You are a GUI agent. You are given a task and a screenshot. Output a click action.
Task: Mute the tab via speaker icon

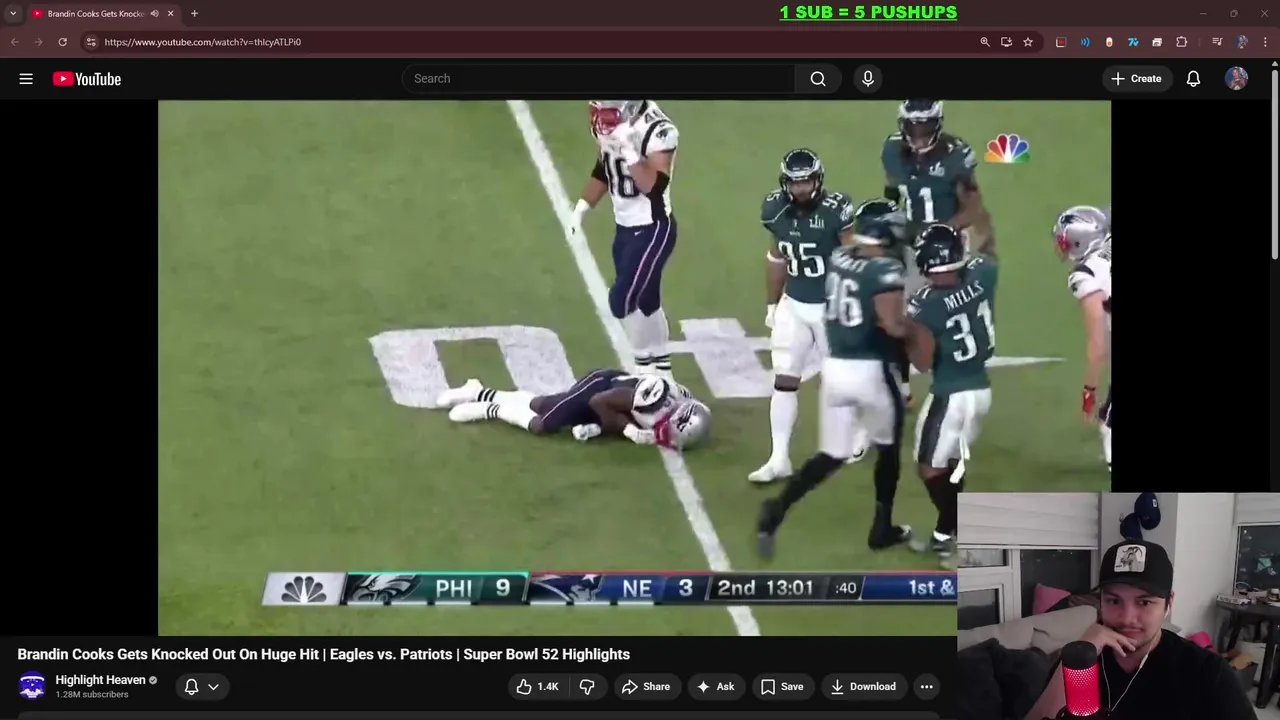click(154, 13)
